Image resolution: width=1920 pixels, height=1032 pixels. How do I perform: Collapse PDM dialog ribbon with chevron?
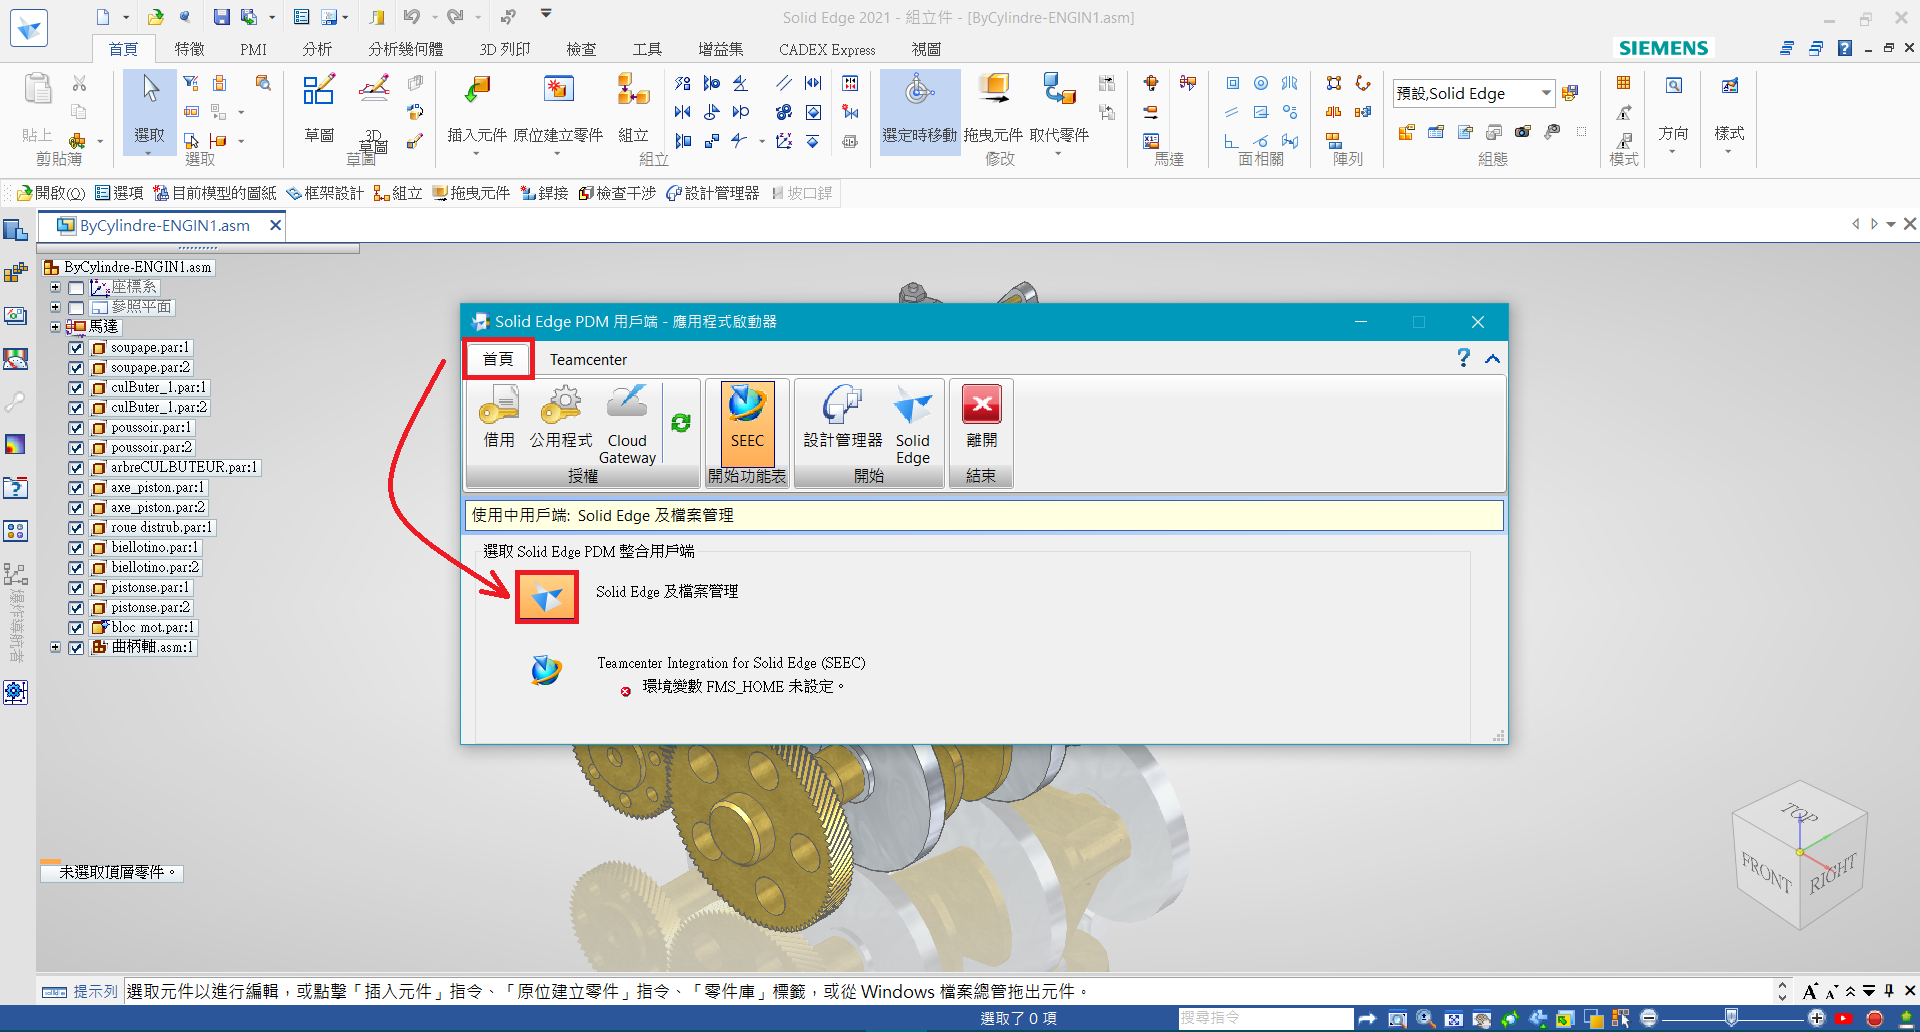pyautogui.click(x=1493, y=358)
